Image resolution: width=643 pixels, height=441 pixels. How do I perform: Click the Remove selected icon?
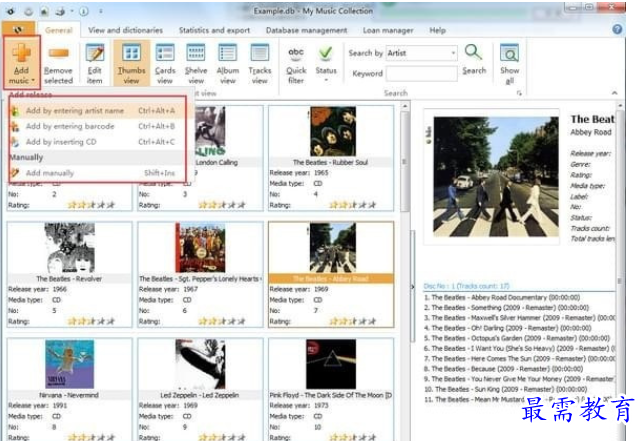click(x=59, y=54)
